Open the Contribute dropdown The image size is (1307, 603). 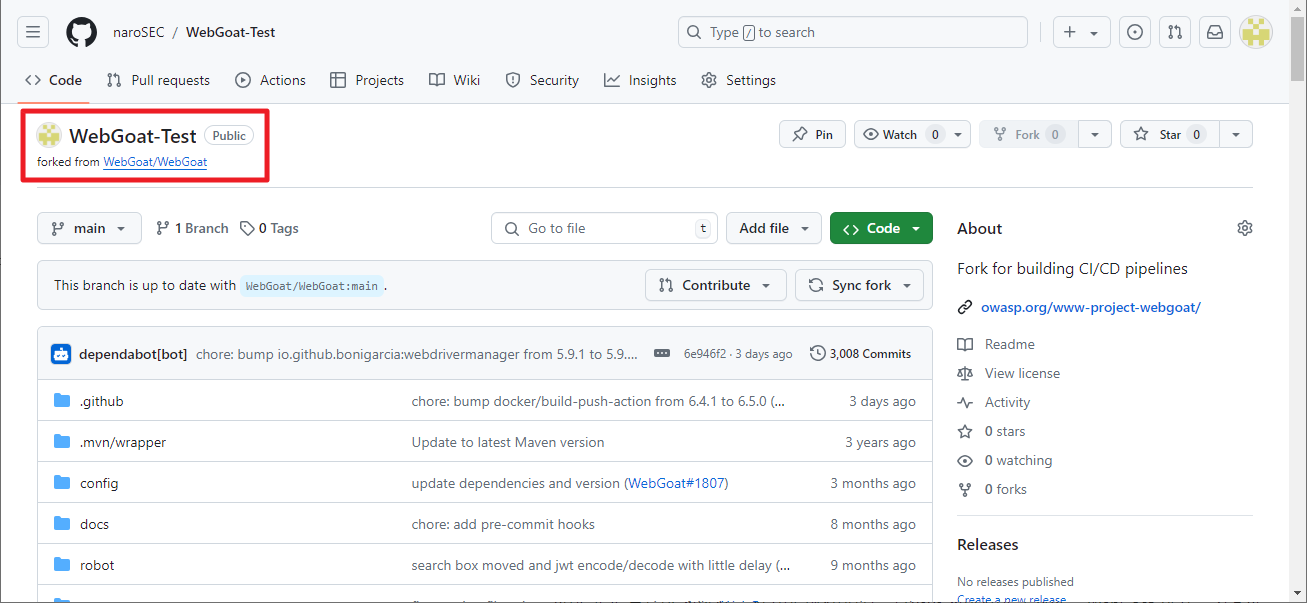[716, 285]
